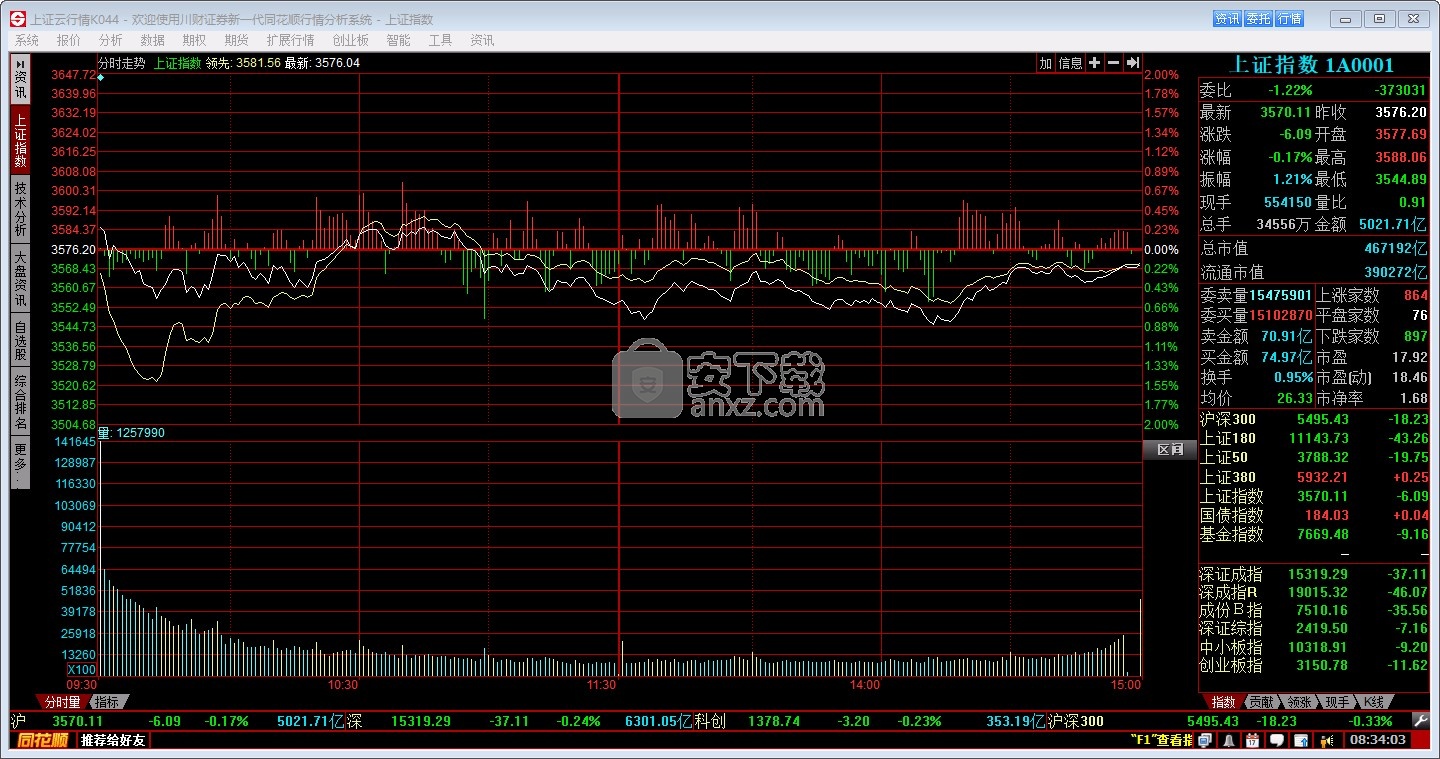Screen dimensions: 1440x759
Task: Select the 基金指数 row
Action: click(x=1315, y=534)
